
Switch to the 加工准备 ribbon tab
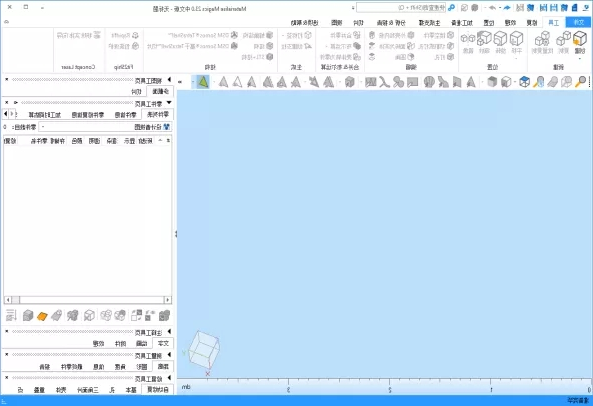462,23
